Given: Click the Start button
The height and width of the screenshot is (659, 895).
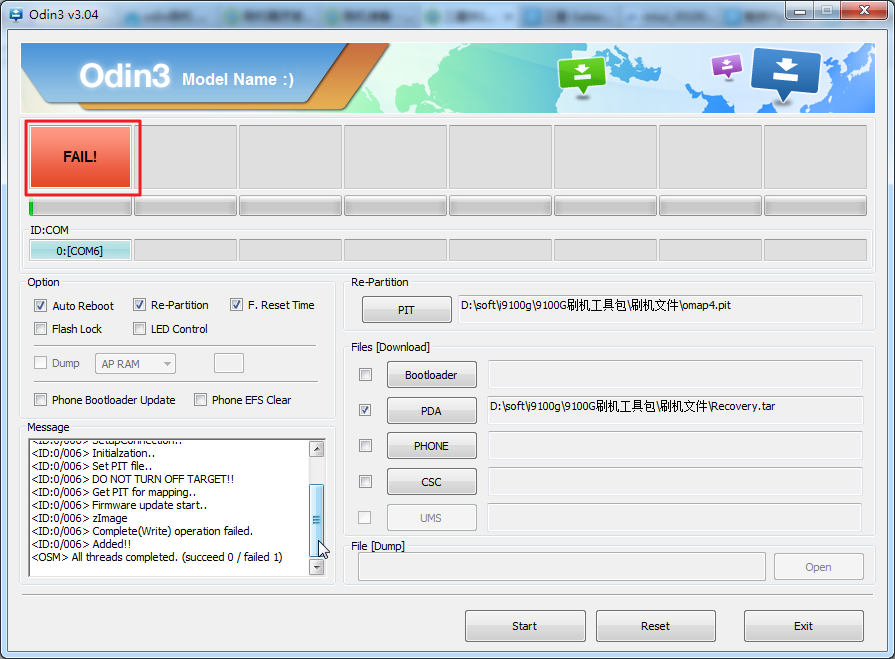Looking at the screenshot, I should 525,626.
